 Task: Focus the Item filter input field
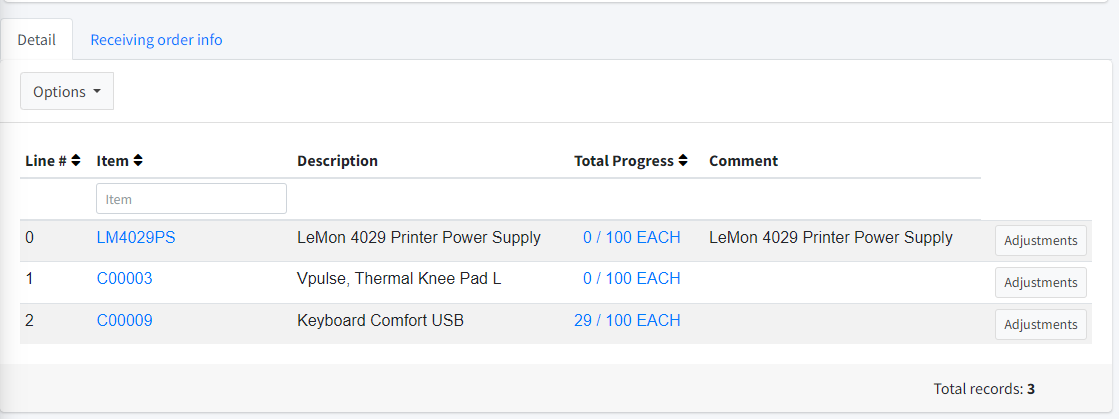tap(191, 199)
